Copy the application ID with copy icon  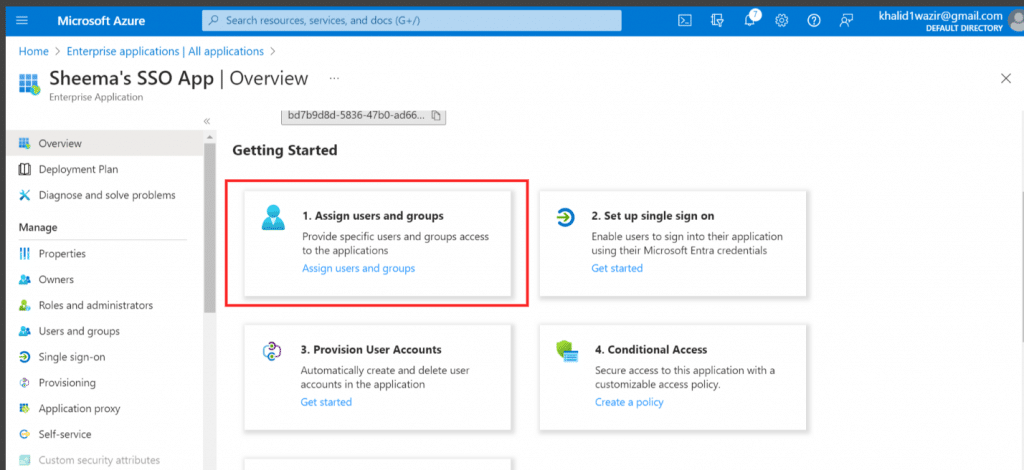click(436, 116)
